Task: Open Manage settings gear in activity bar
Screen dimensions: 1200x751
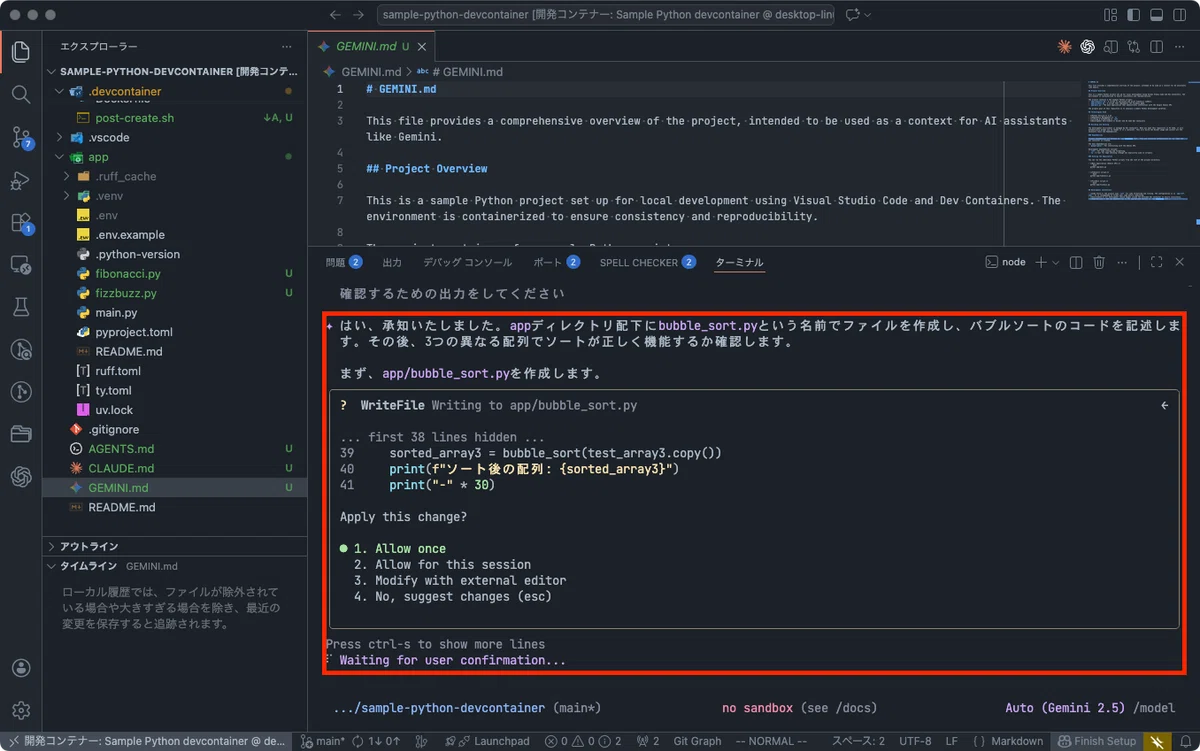Action: [21, 710]
